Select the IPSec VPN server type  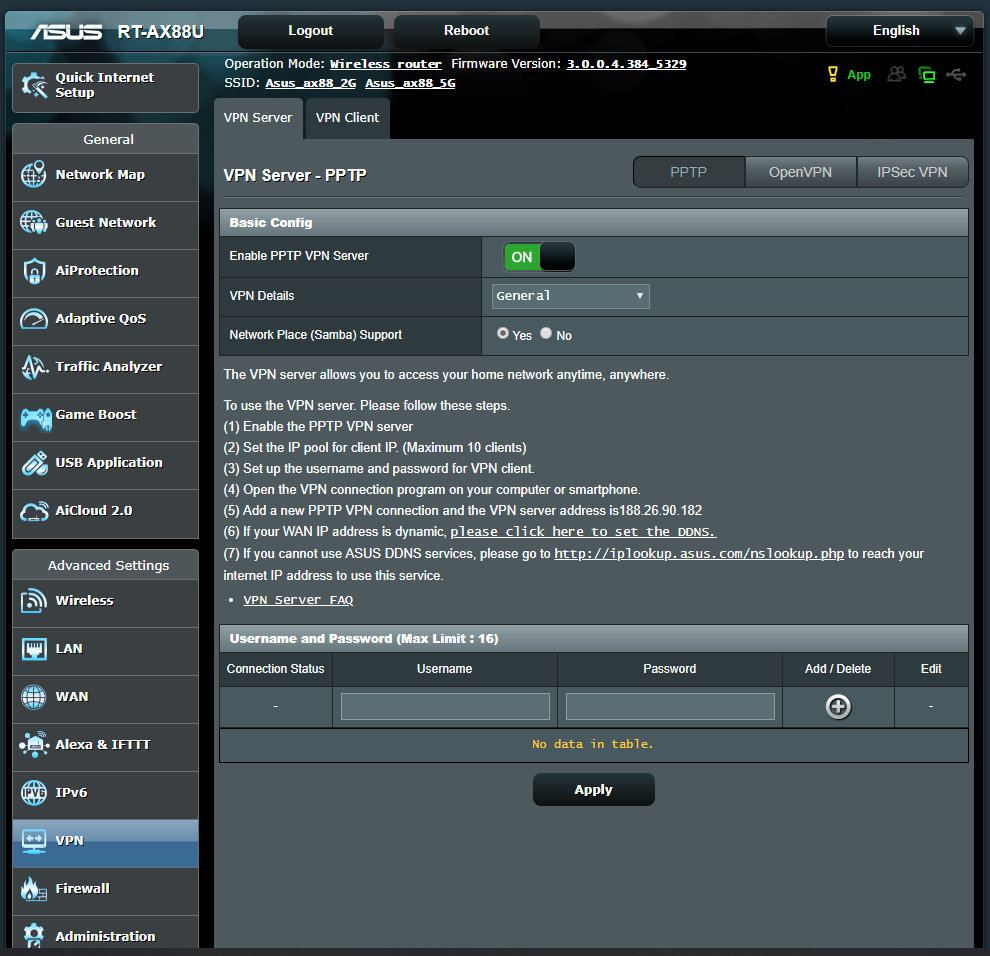[912, 172]
